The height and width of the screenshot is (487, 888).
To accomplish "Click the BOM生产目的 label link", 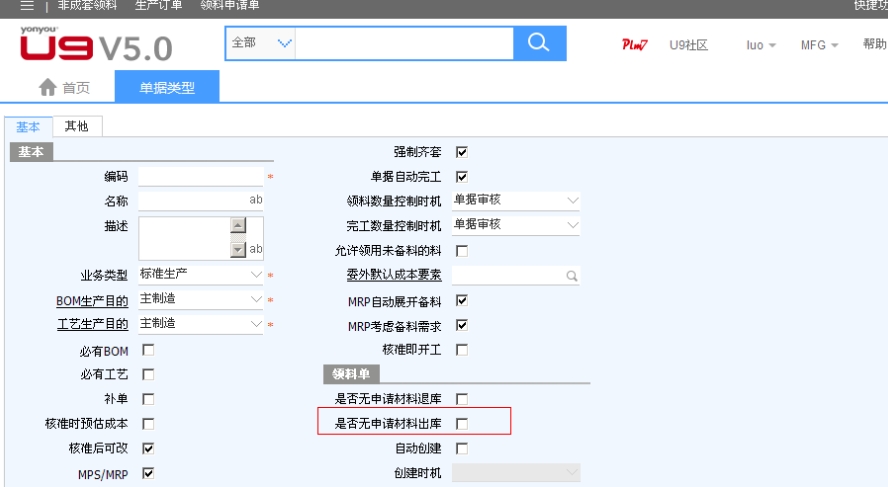I will [92, 301].
